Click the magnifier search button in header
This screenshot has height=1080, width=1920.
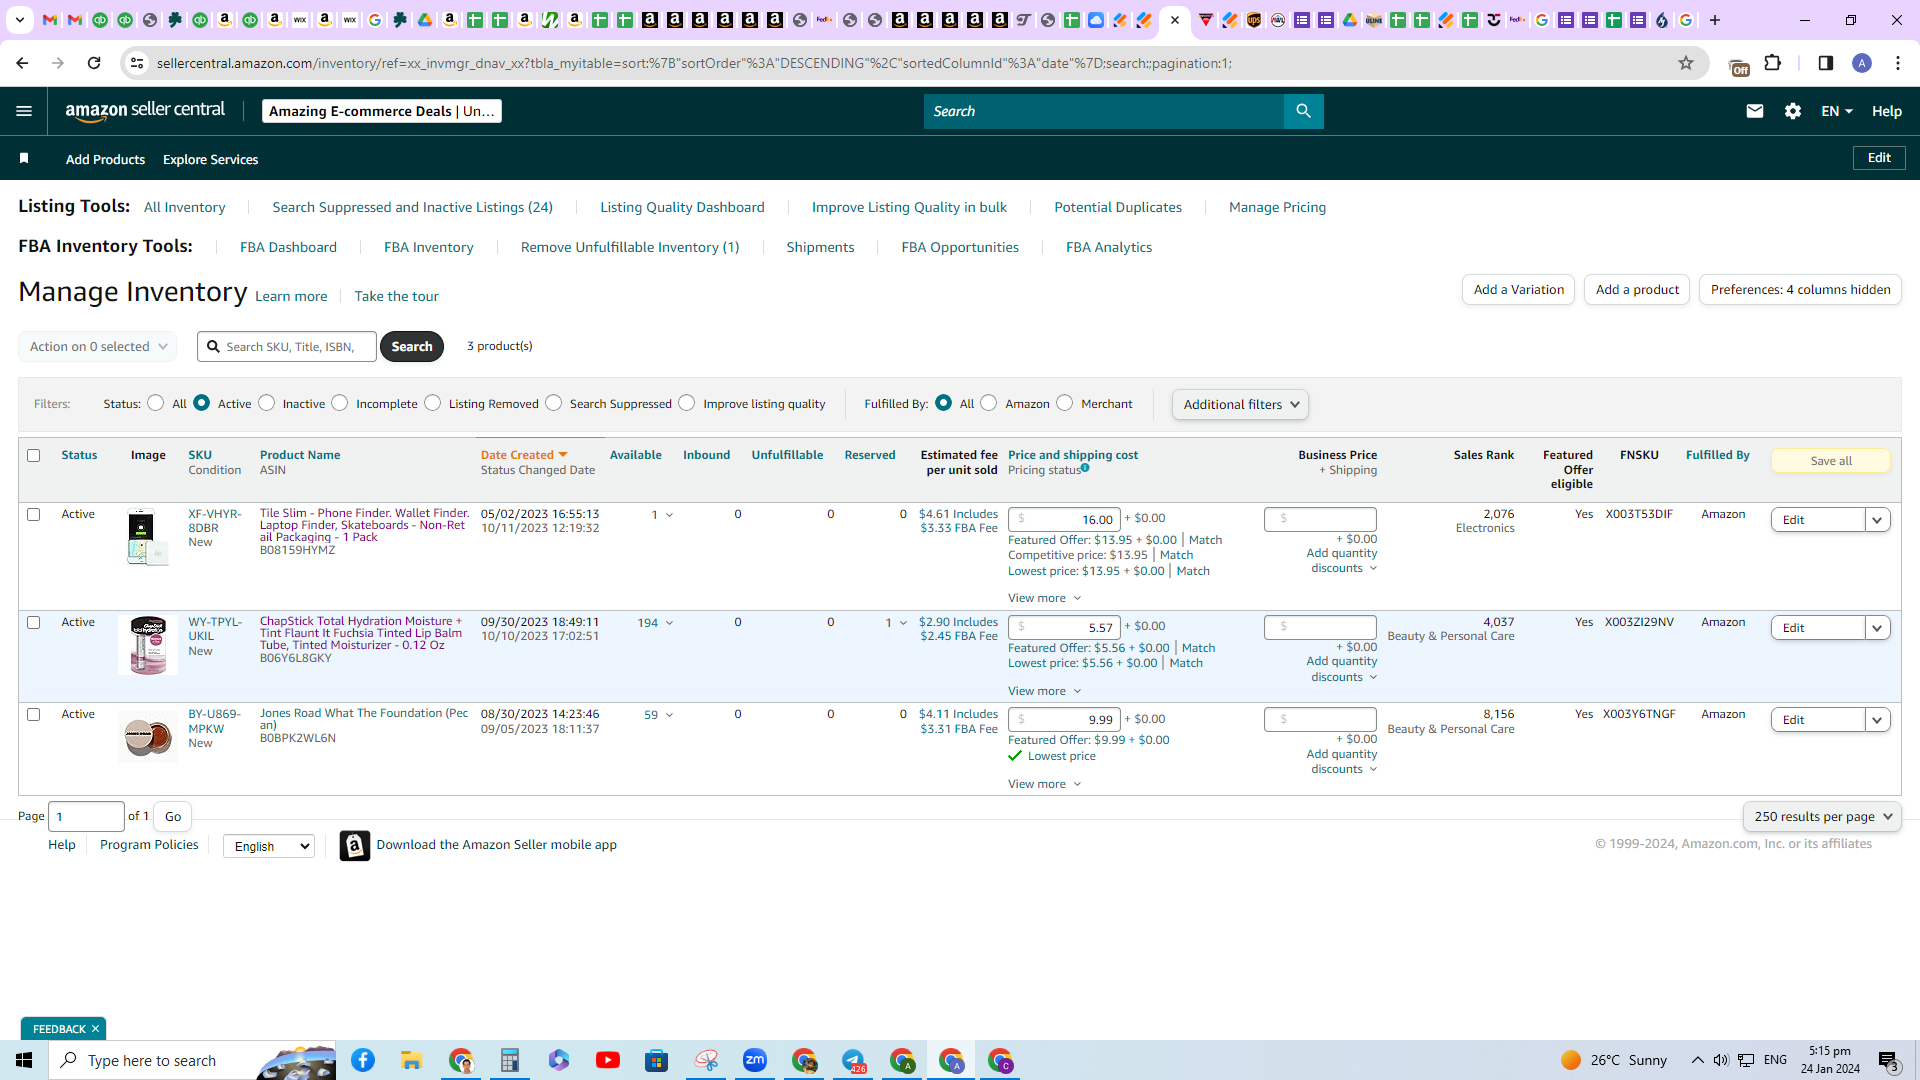click(1303, 111)
